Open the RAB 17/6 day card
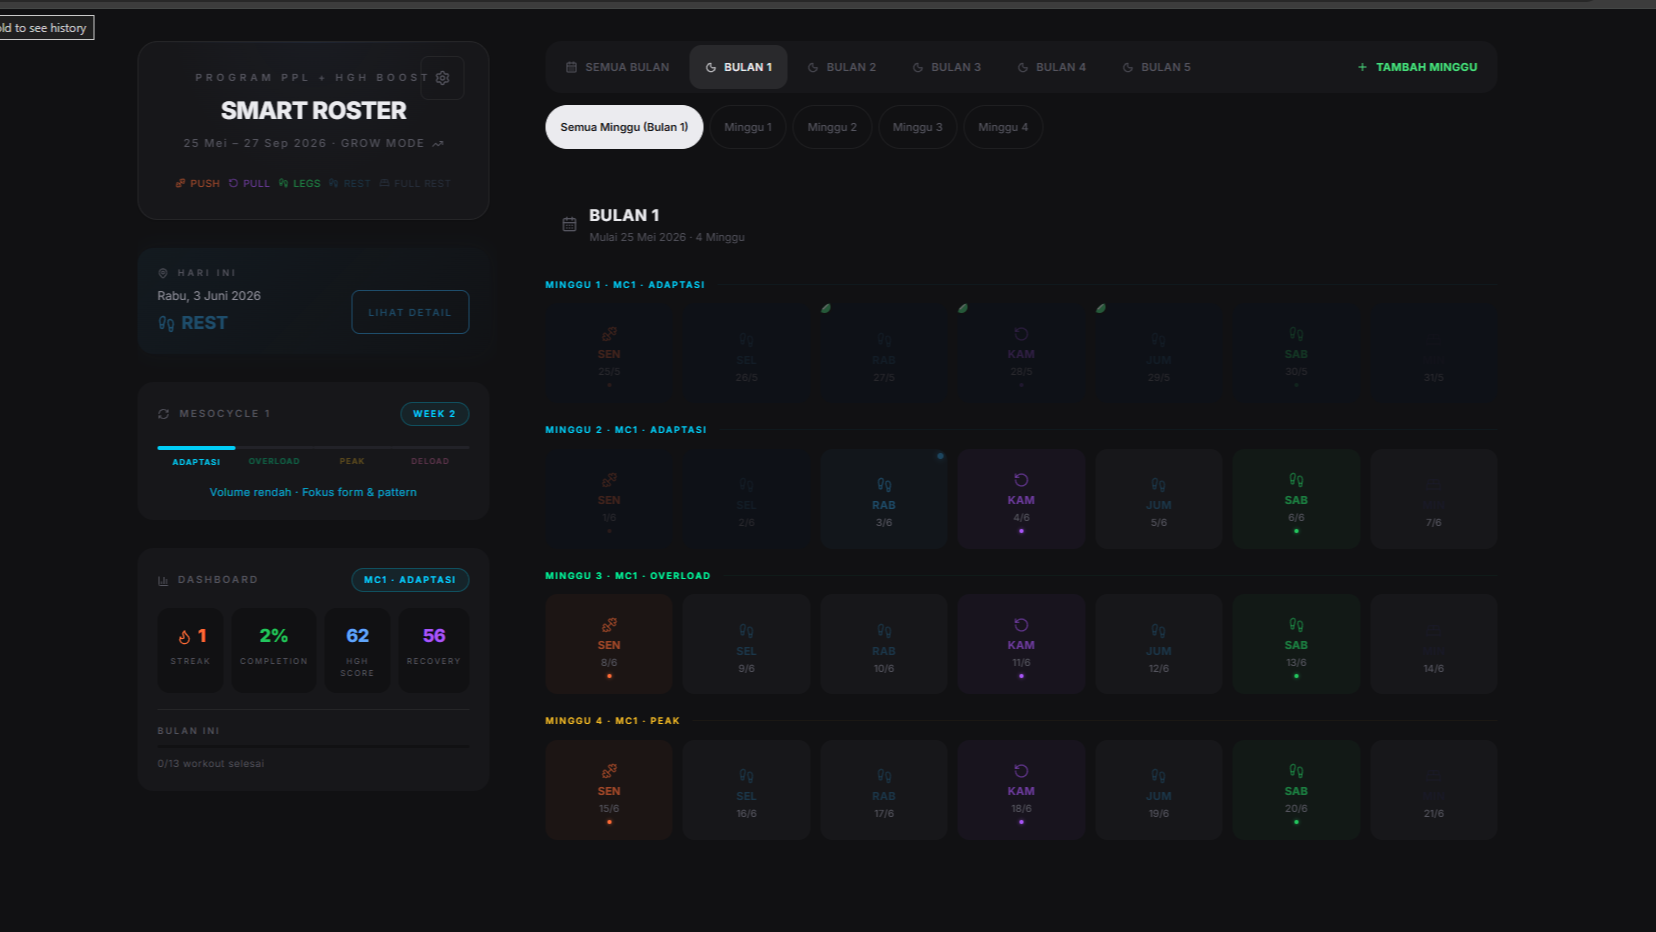Viewport: 1656px width, 932px height. [884, 790]
